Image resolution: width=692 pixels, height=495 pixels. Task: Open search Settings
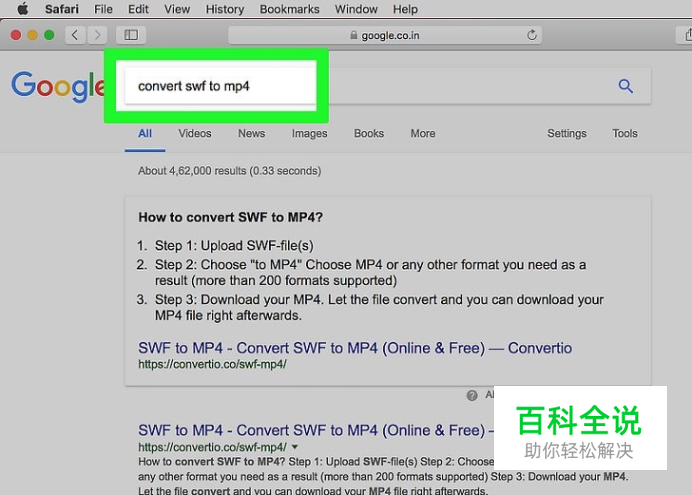(567, 134)
